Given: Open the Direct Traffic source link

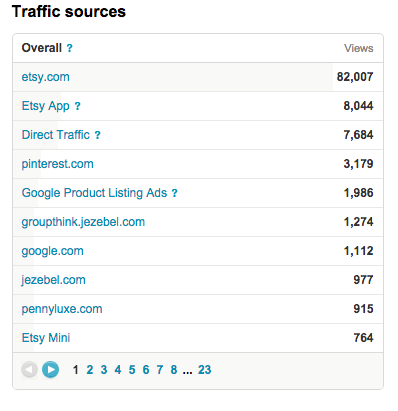Looking at the screenshot, I should pyautogui.click(x=56, y=135).
